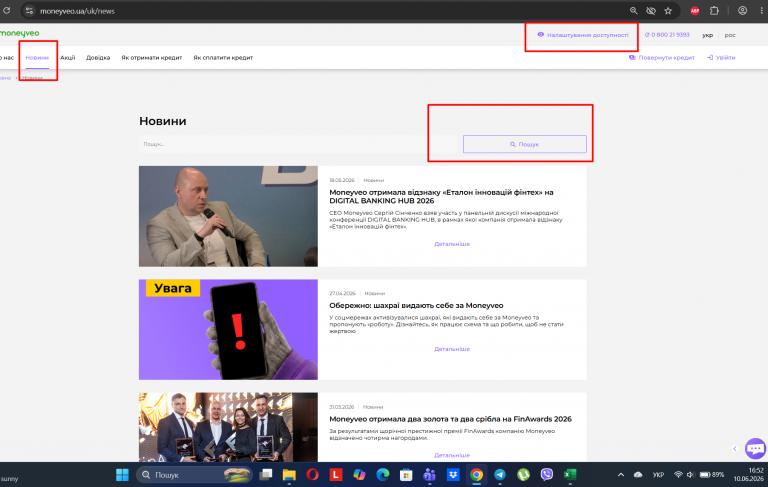
Task: Click the battery 89% indicator
Action: 712,475
